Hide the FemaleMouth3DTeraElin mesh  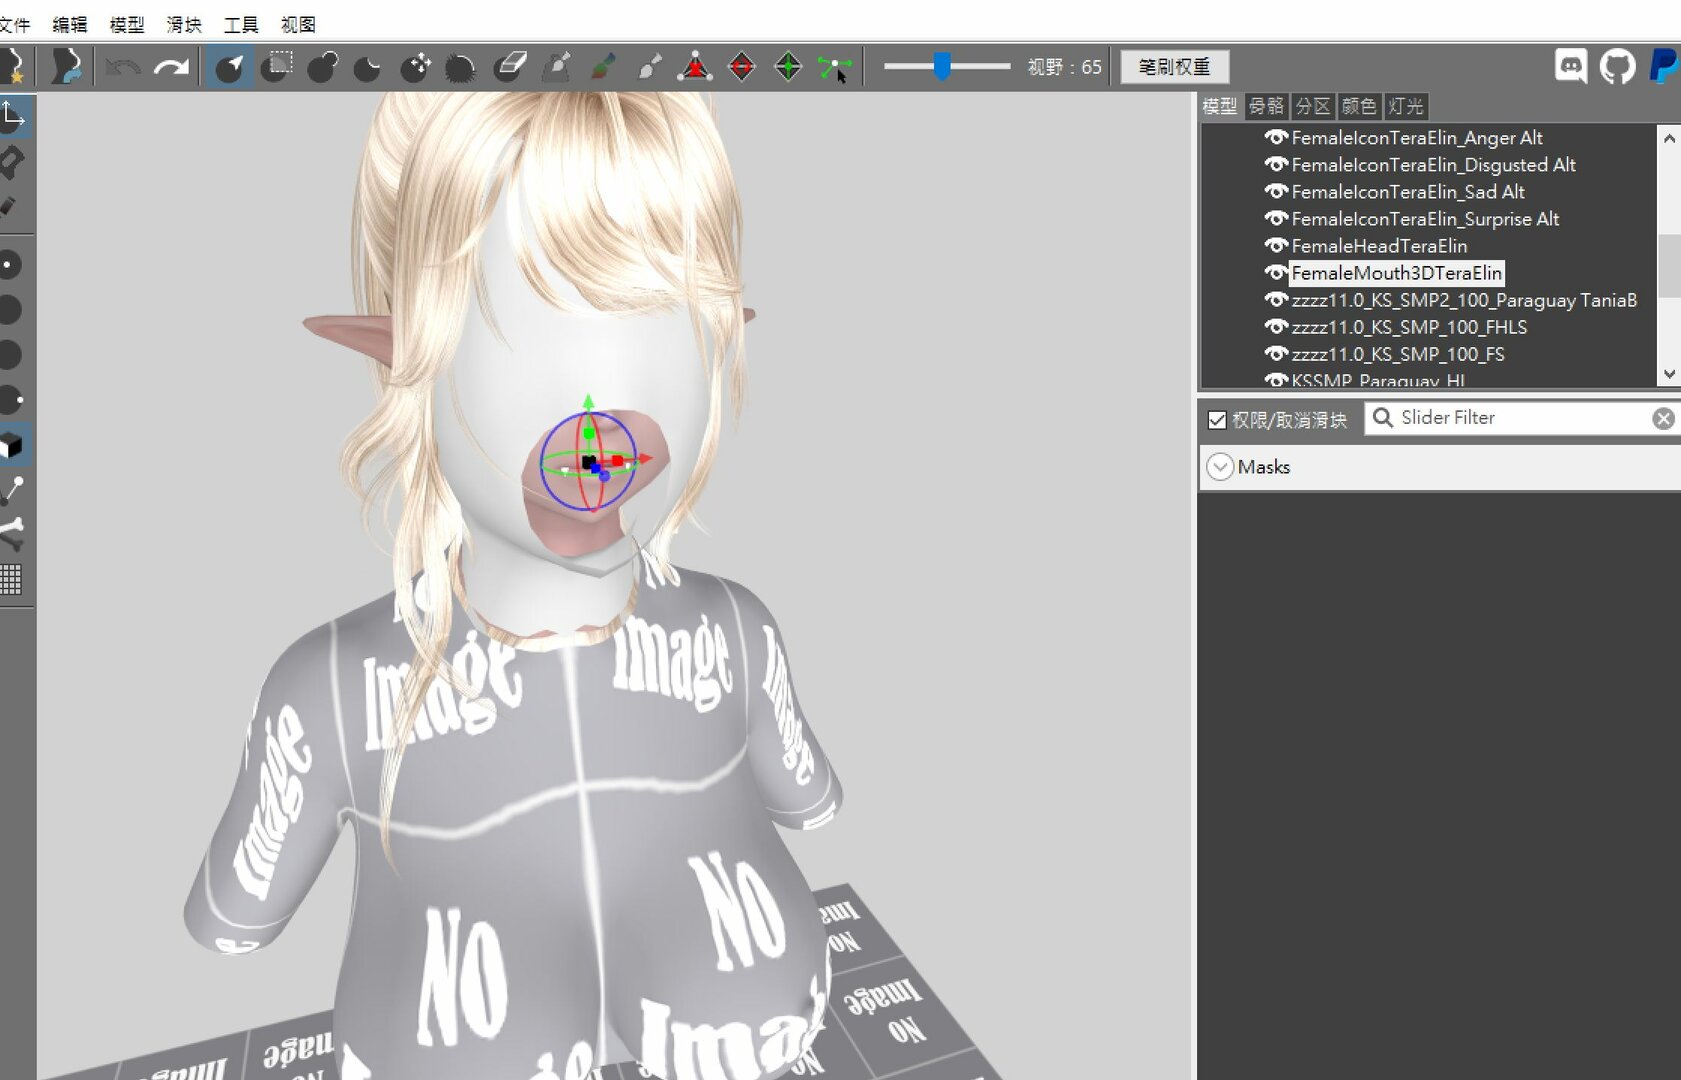tap(1275, 272)
